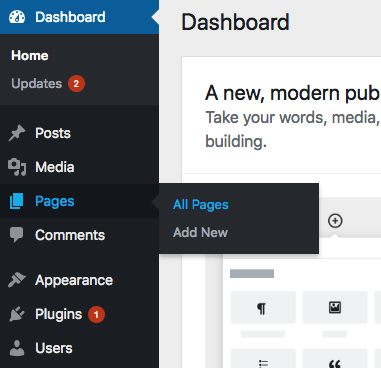
Task: Click the Plugins plug icon
Action: tap(17, 314)
